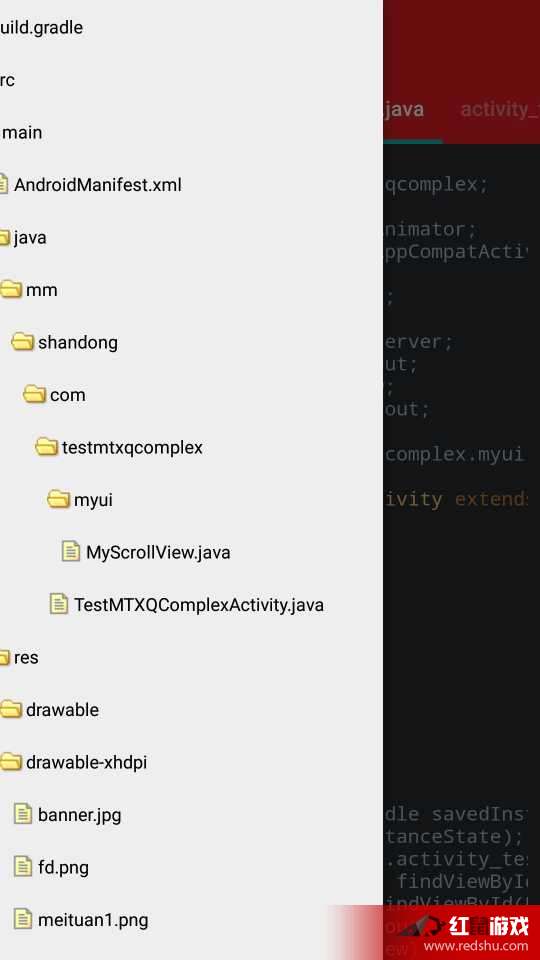Click the myui folder icon
This screenshot has height=960, width=540.
58,500
